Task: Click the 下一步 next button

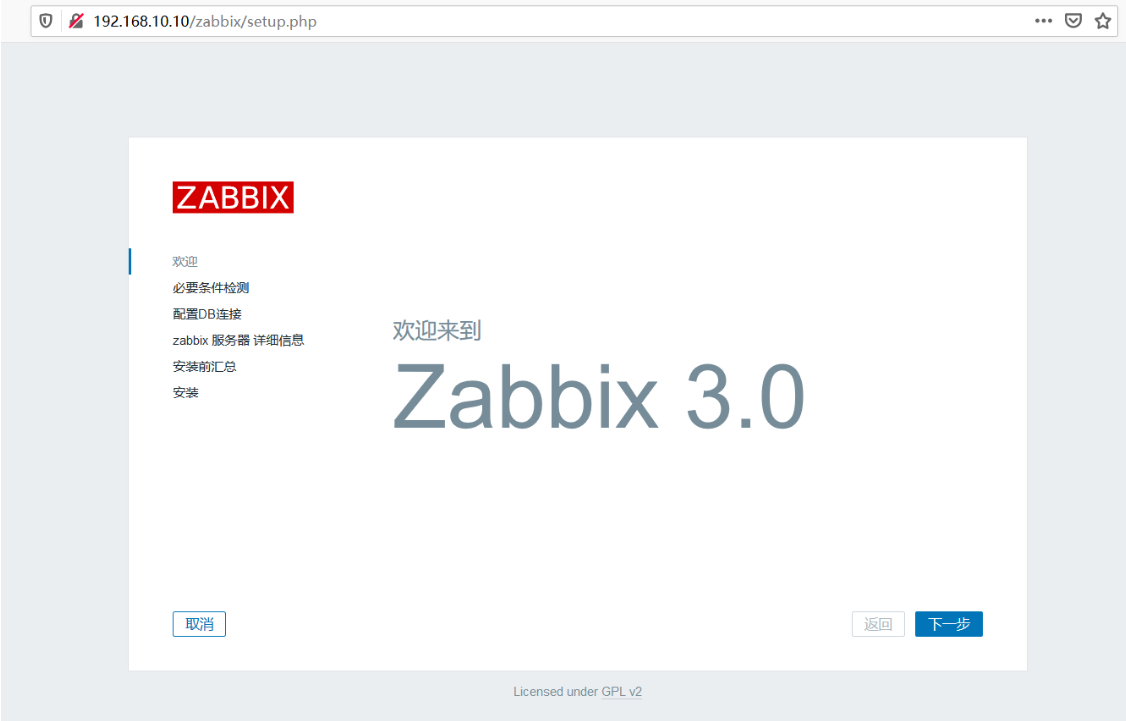Action: click(949, 624)
